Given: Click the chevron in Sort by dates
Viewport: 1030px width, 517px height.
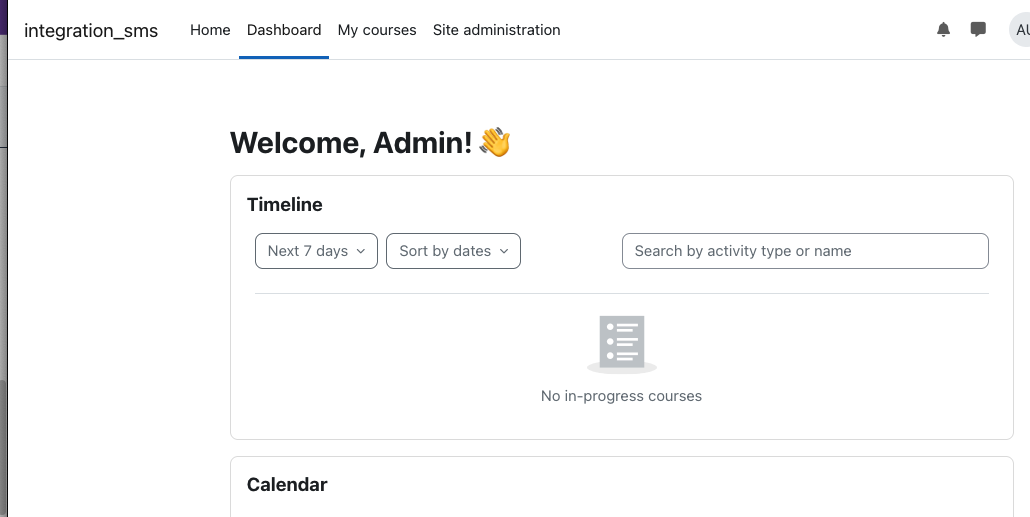Looking at the screenshot, I should [x=504, y=251].
